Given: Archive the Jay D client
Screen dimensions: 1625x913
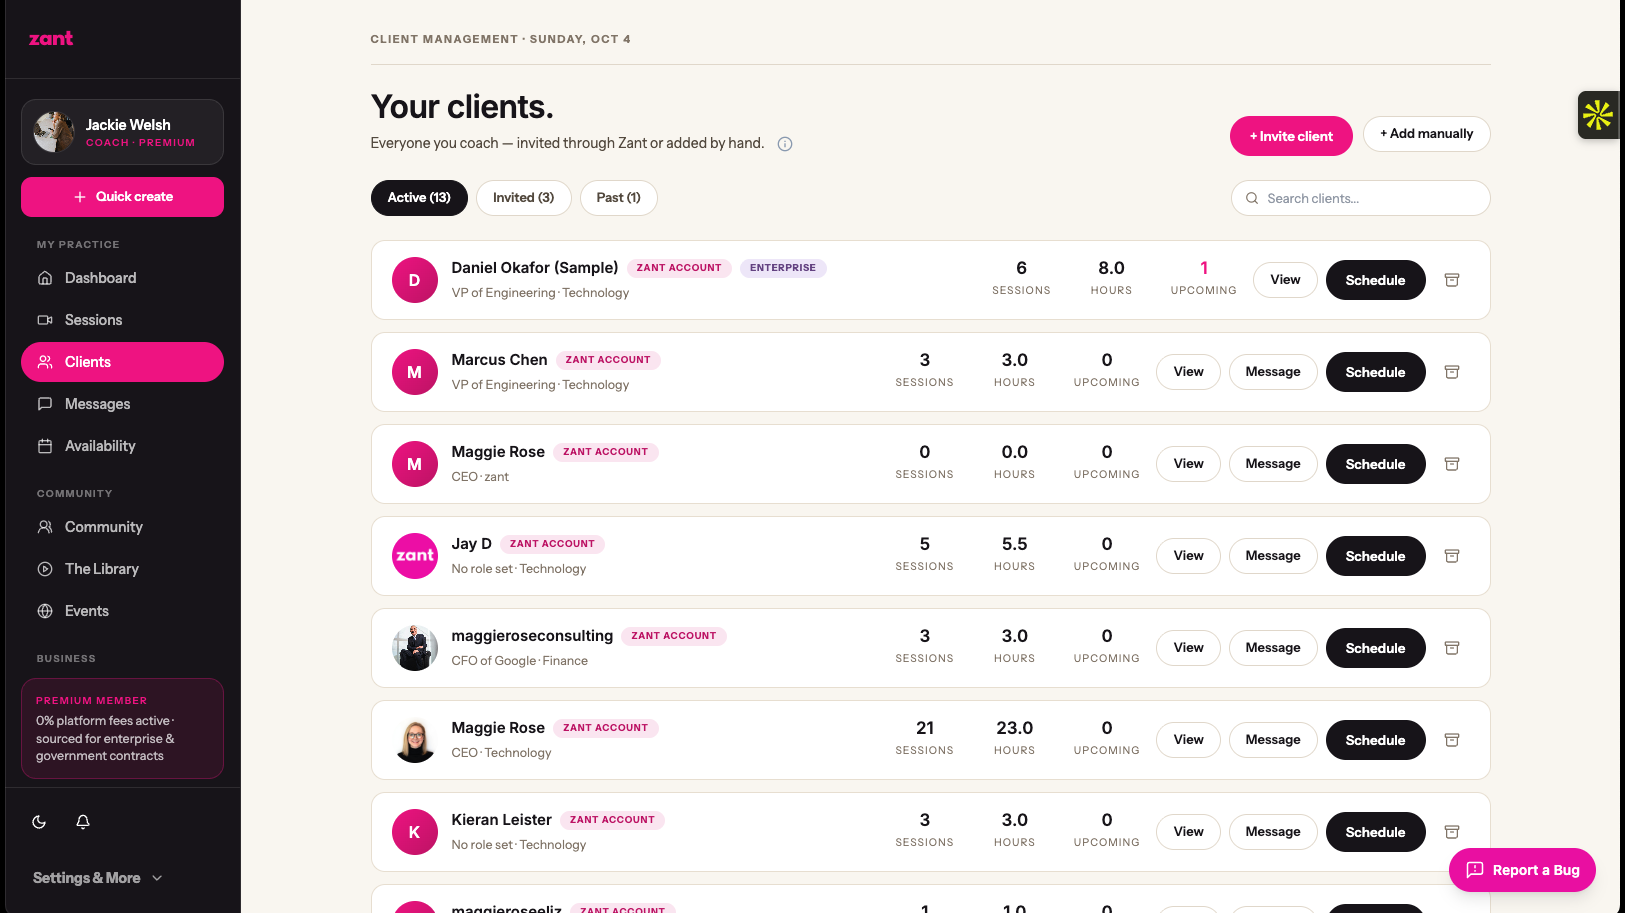Looking at the screenshot, I should pyautogui.click(x=1452, y=556).
